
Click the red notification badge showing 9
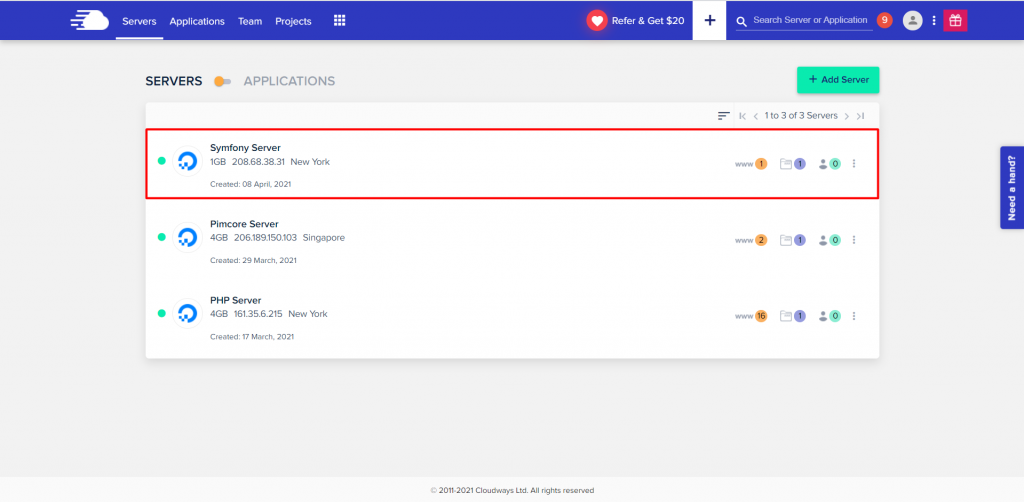(884, 20)
